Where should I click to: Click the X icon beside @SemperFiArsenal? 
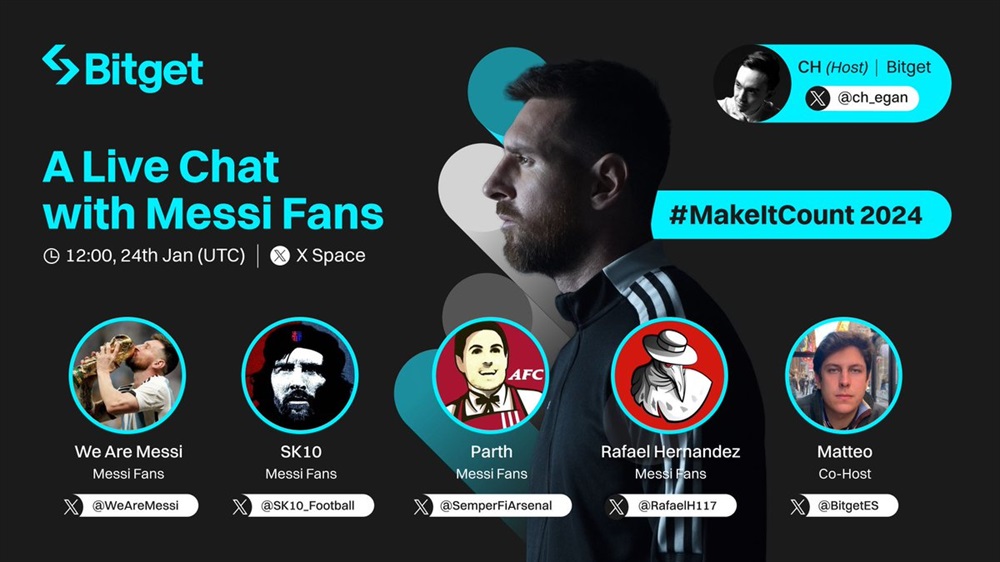pyautogui.click(x=422, y=507)
